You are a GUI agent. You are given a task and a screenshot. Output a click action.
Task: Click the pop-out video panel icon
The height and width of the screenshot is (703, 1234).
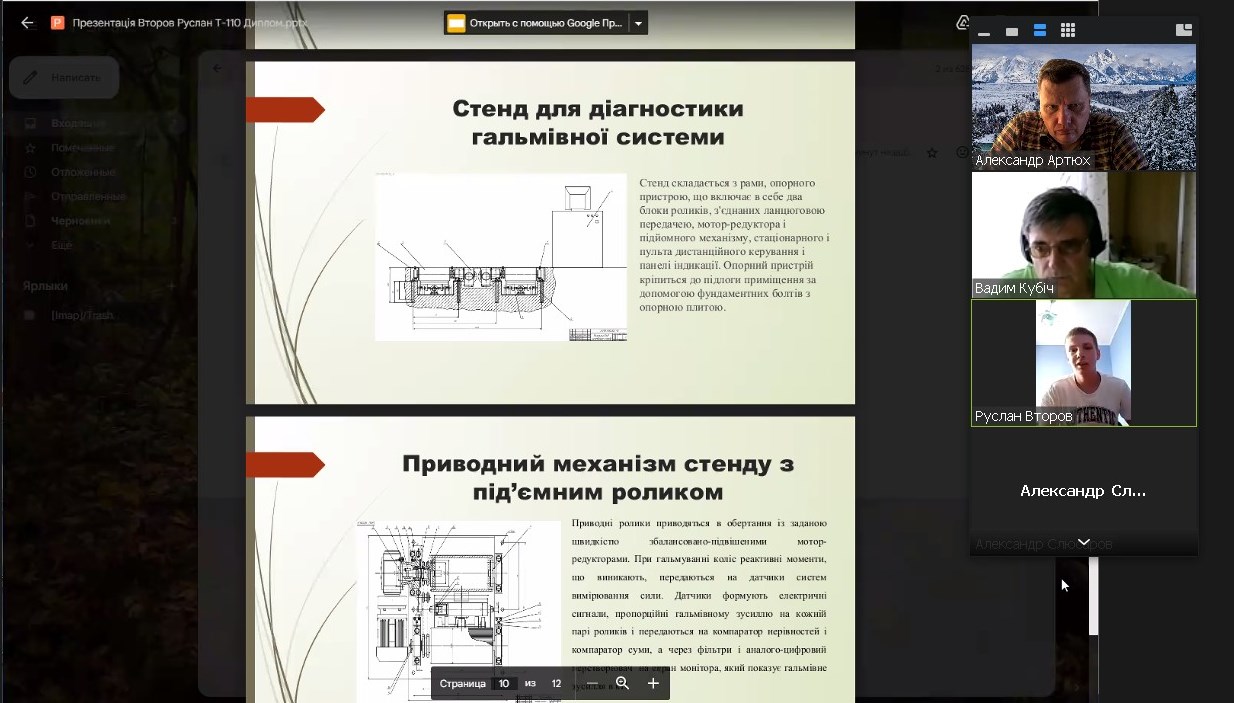1184,31
